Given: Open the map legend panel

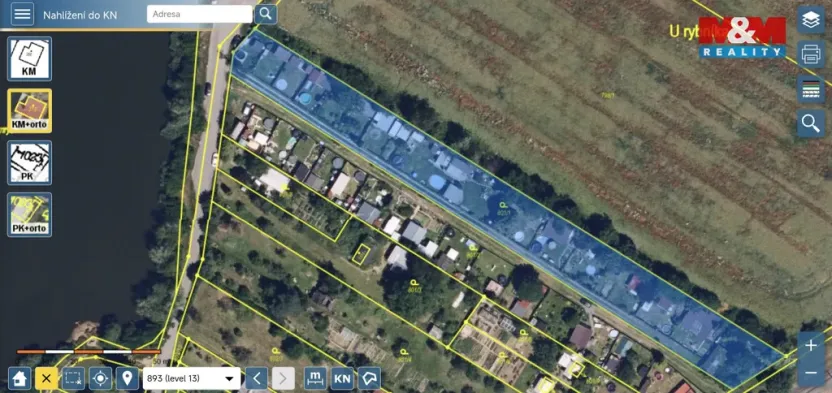Looking at the screenshot, I should tap(811, 89).
